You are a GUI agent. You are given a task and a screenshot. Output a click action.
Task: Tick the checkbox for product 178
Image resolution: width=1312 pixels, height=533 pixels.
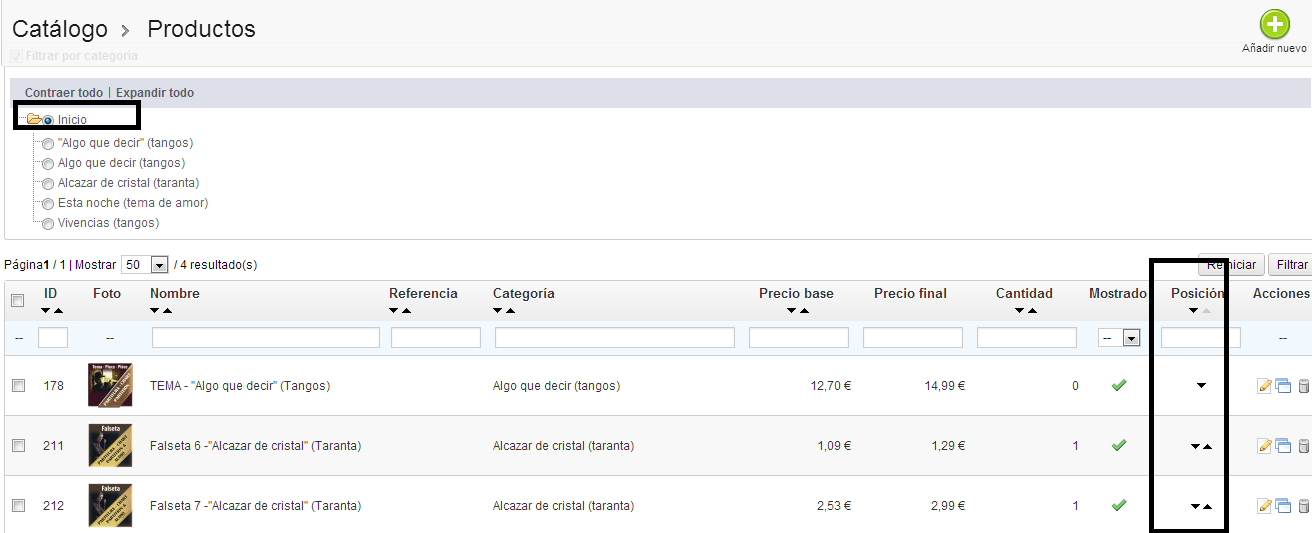(18, 386)
